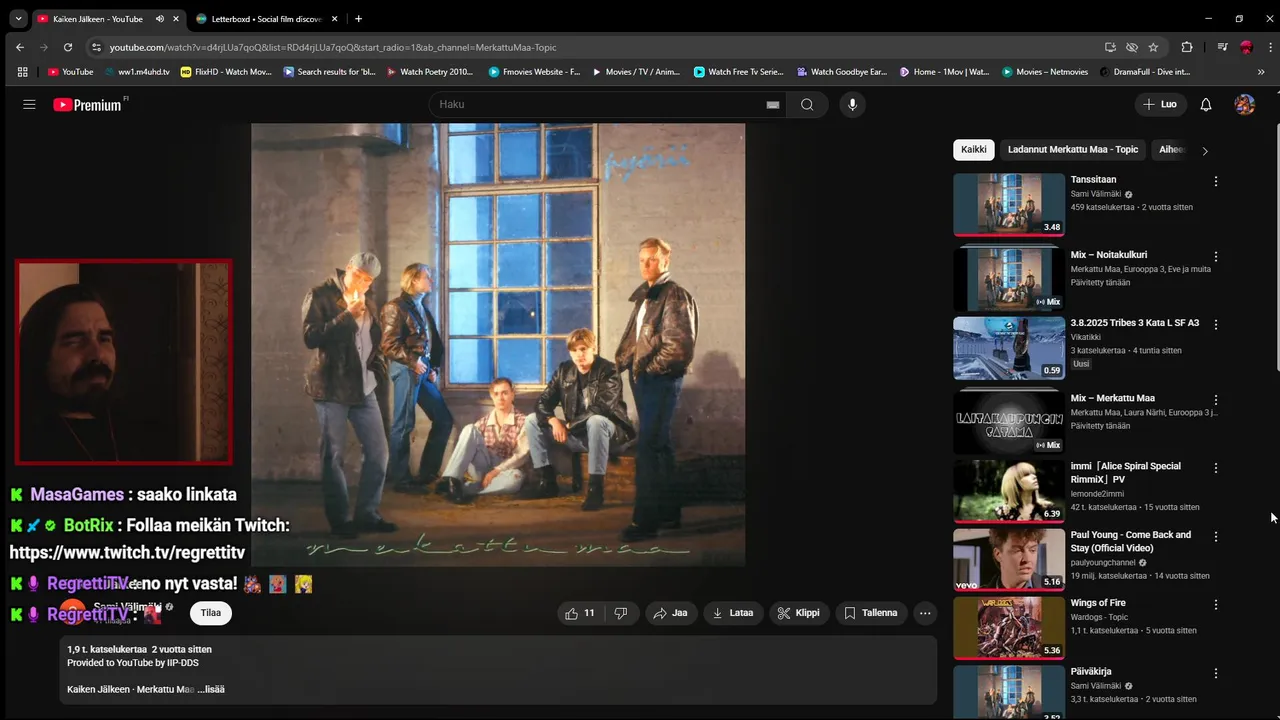Bookmark this page with star

point(1153,47)
